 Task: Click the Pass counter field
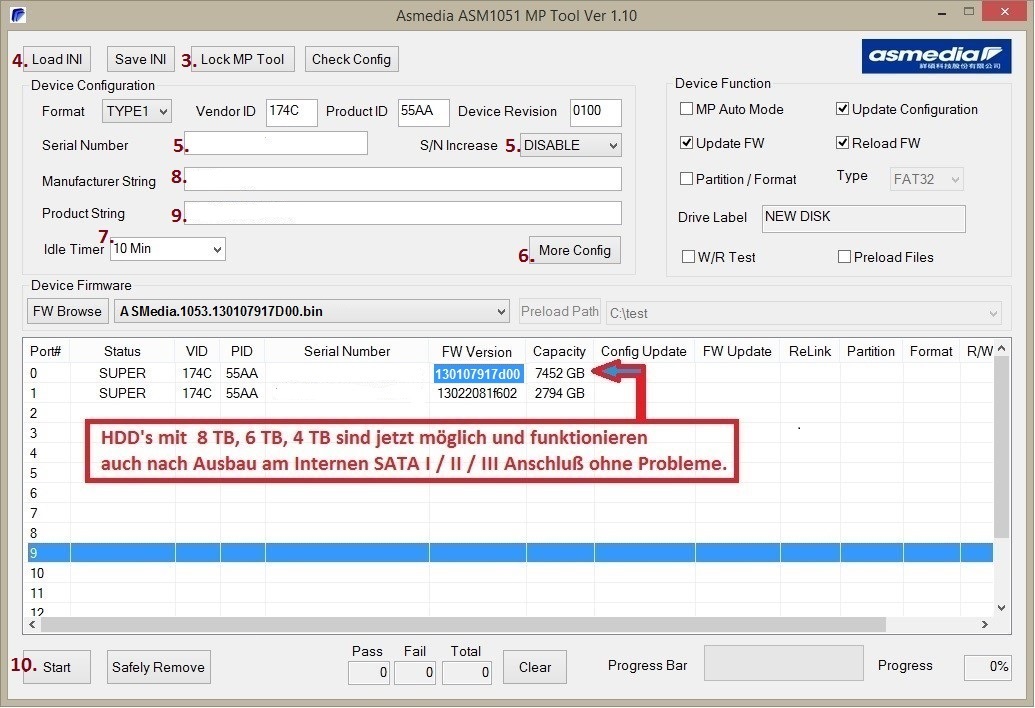(x=368, y=672)
